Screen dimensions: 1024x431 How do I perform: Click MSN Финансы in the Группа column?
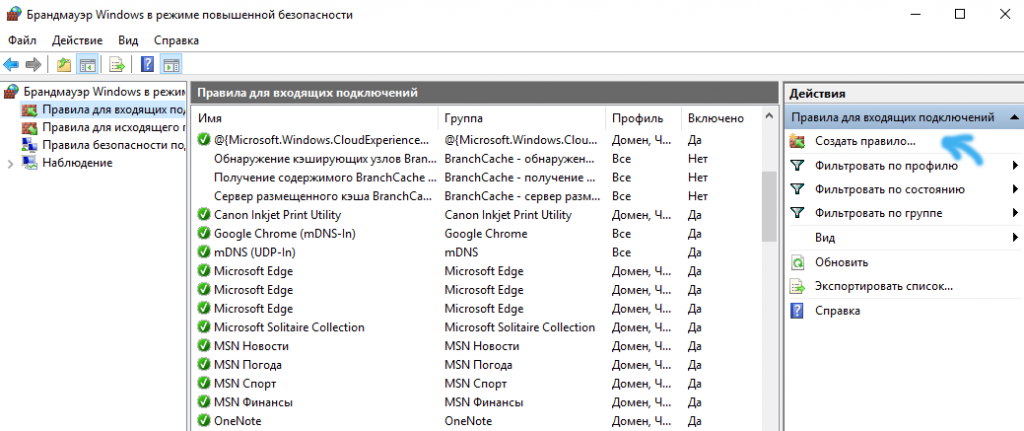484,402
